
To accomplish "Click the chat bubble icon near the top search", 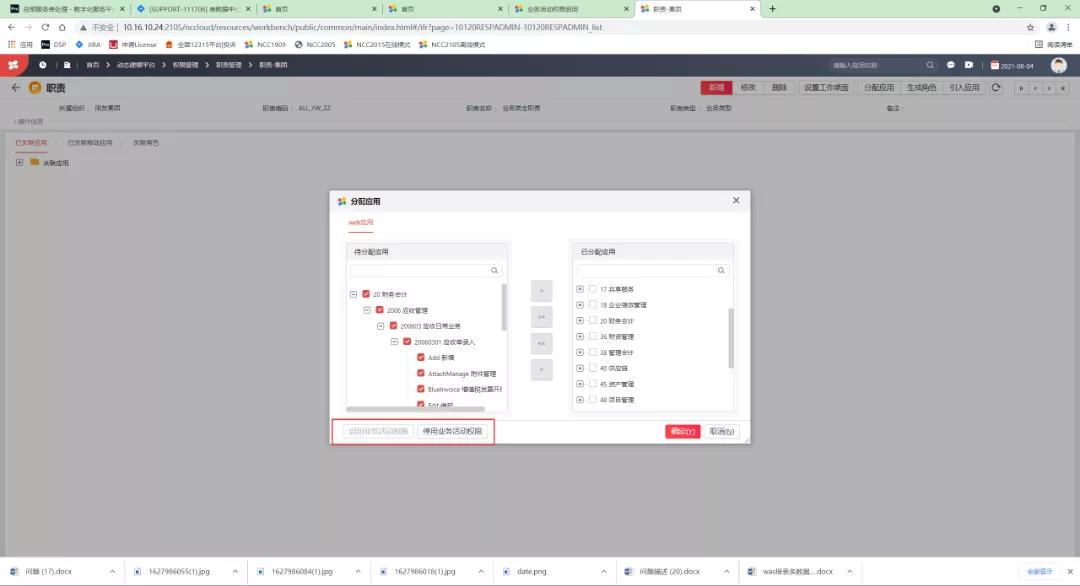I will 949,65.
